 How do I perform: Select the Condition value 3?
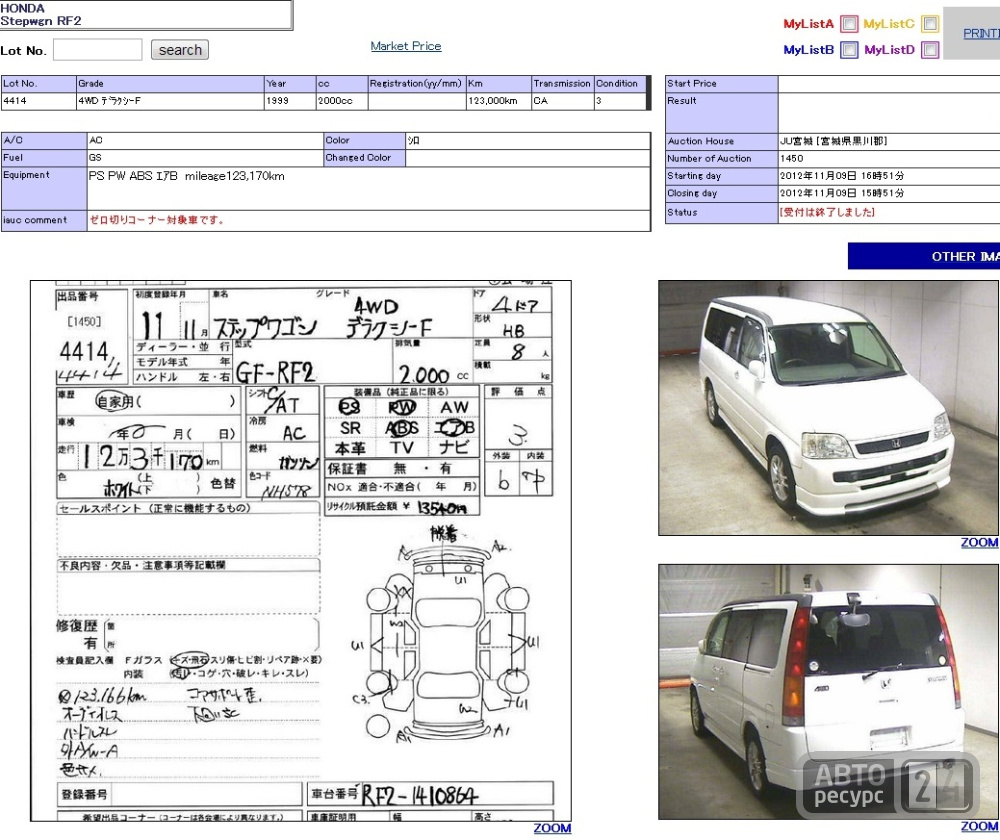[598, 101]
